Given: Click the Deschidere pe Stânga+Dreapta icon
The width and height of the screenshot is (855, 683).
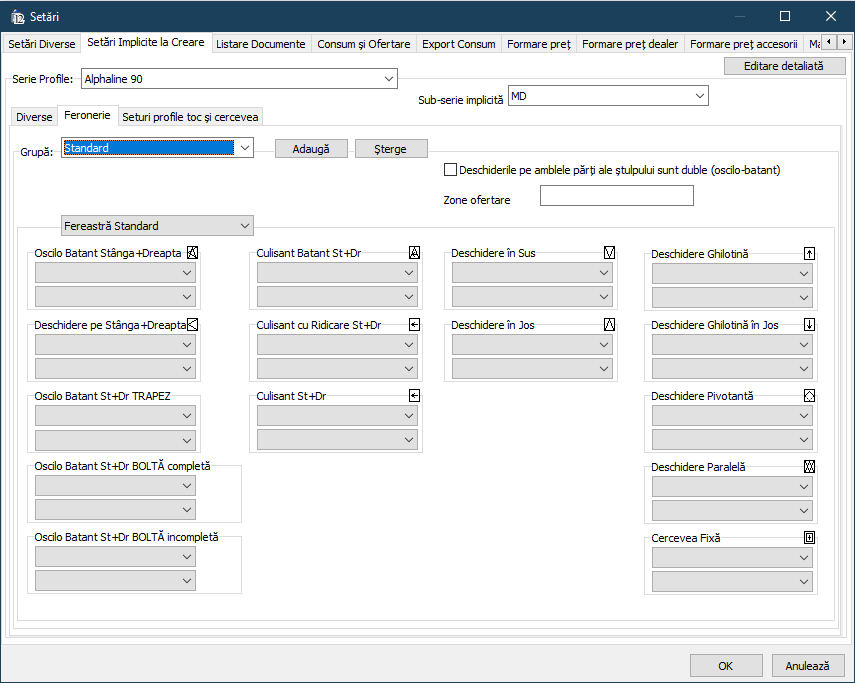Looking at the screenshot, I should point(193,324).
